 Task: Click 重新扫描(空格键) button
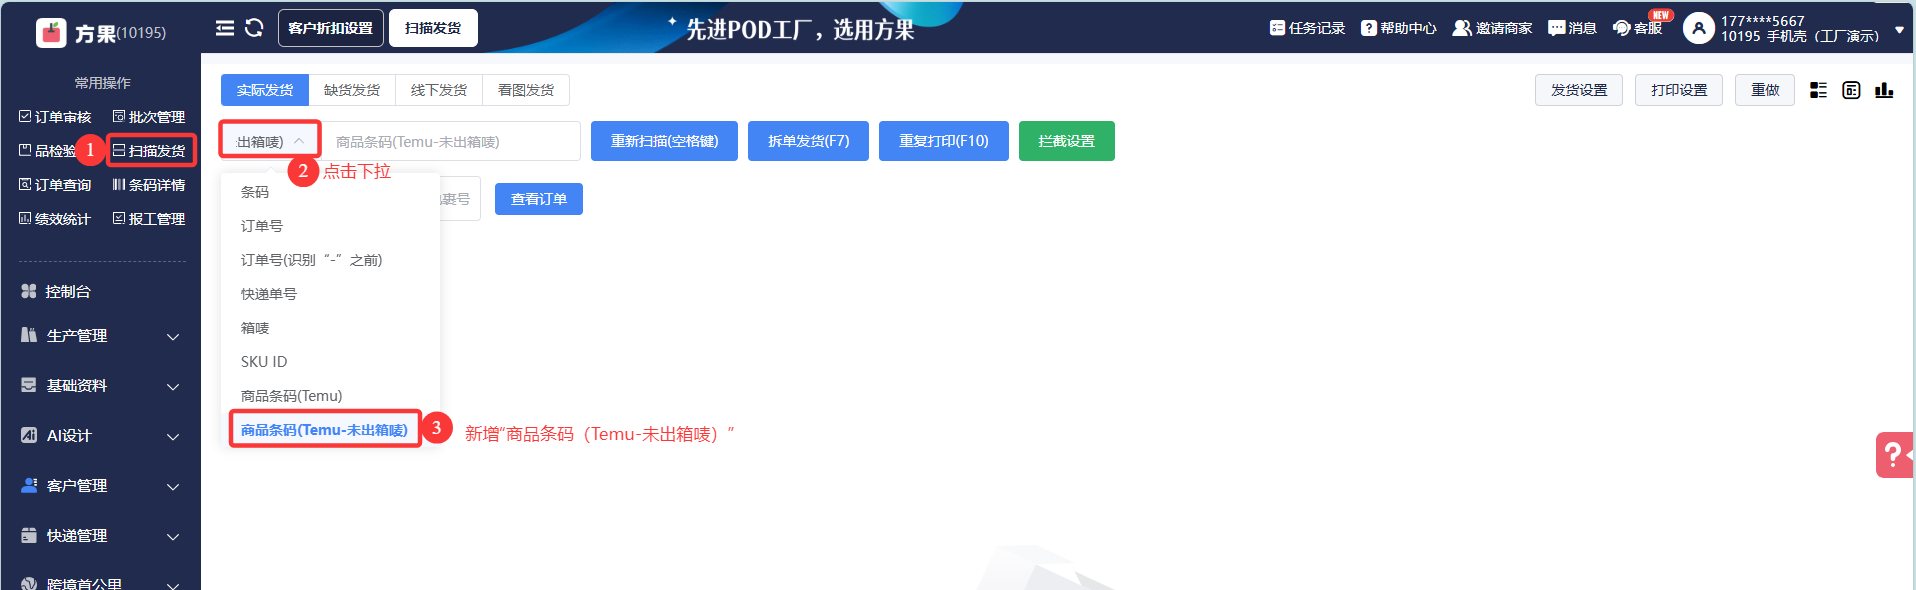click(664, 141)
